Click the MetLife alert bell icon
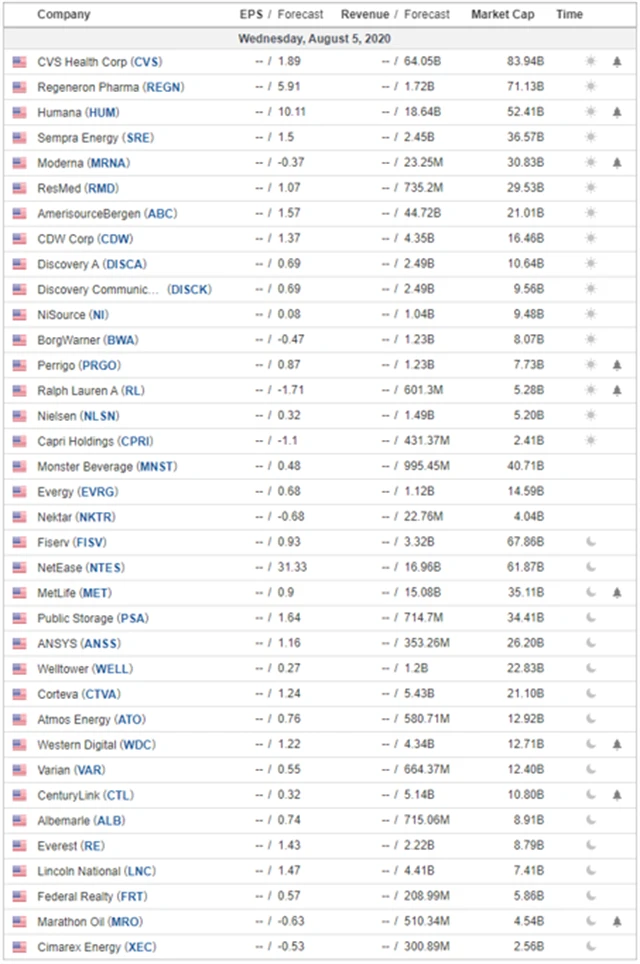Viewport: 640px width, 964px height. coord(617,593)
